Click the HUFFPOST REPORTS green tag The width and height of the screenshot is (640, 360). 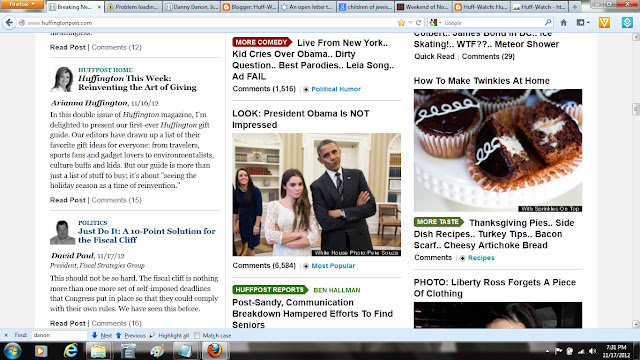pyautogui.click(x=270, y=289)
